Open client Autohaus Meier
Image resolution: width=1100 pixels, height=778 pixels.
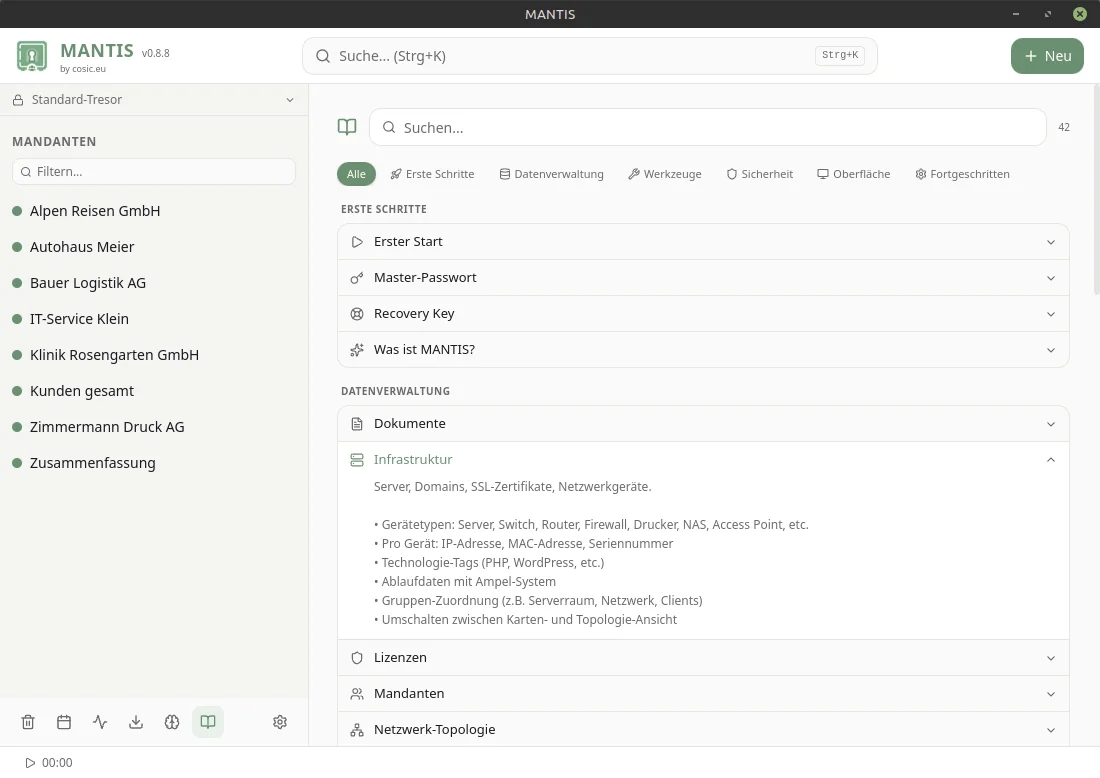tap(154, 247)
